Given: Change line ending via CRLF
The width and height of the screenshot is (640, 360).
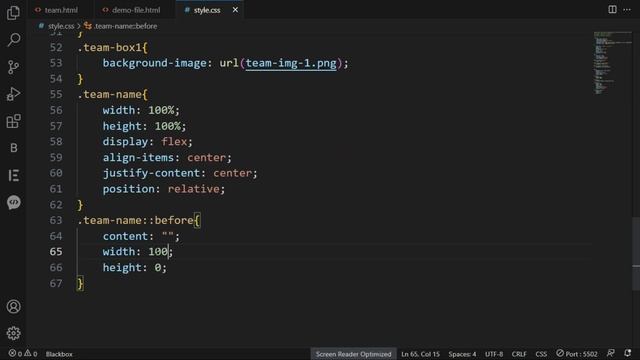Looking at the screenshot, I should 519,354.
